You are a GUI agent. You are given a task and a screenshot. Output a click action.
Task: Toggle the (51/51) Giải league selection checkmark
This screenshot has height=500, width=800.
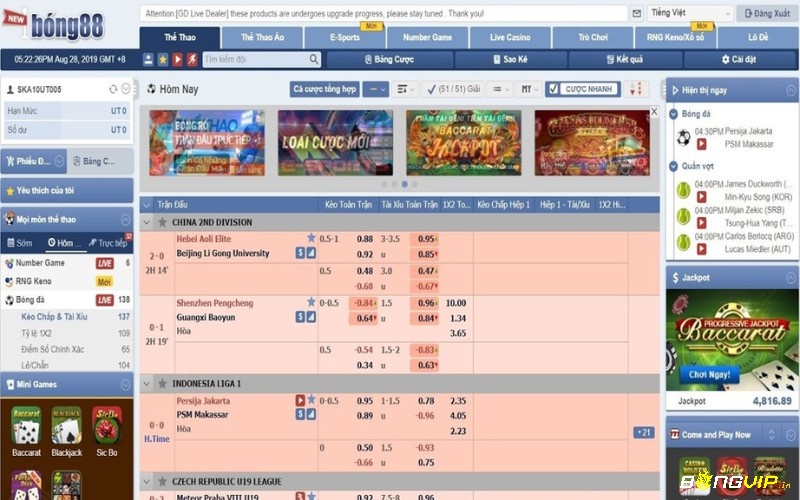430,89
